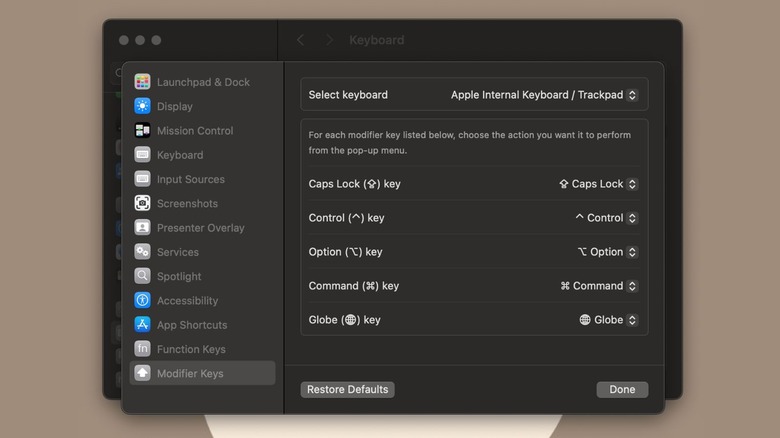Click the Mission Control icon

142,130
